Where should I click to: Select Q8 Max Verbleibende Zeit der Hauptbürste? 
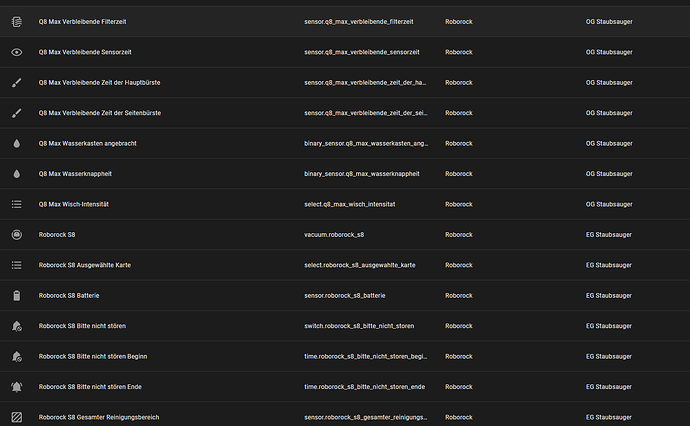(x=99, y=82)
